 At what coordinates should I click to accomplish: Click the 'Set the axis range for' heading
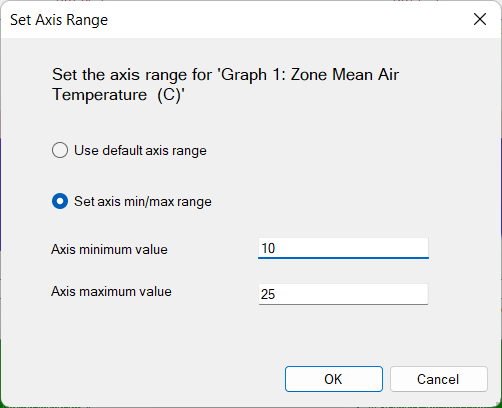click(x=132, y=74)
